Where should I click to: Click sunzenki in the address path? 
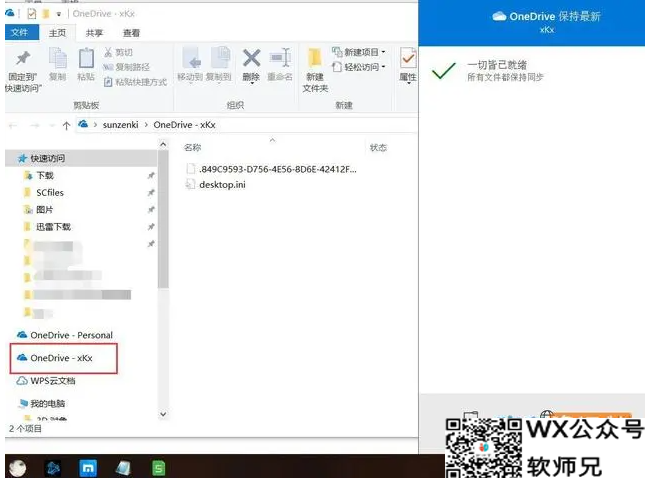pos(121,125)
